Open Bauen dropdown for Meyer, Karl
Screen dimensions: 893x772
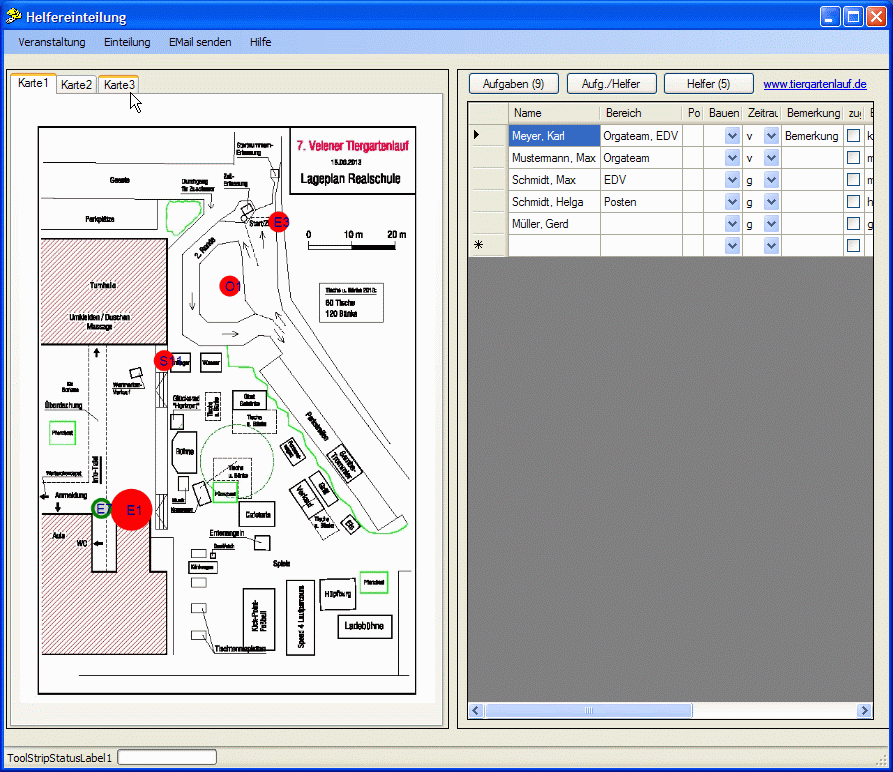(732, 135)
